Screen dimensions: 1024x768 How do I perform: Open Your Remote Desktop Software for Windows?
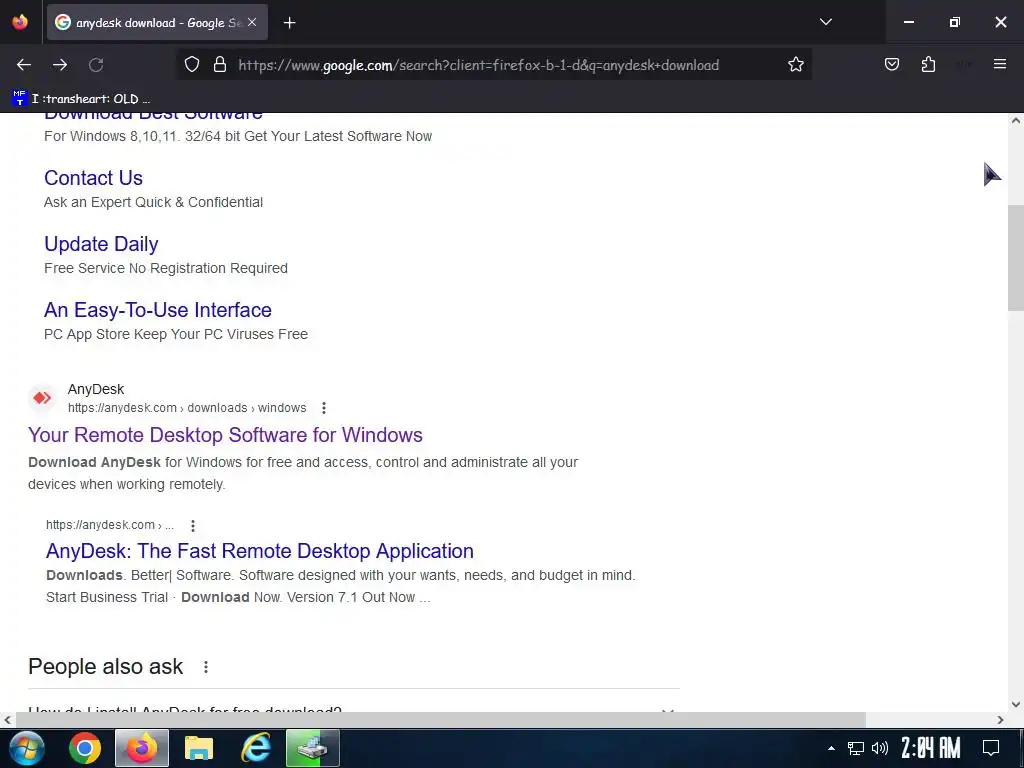coord(225,435)
